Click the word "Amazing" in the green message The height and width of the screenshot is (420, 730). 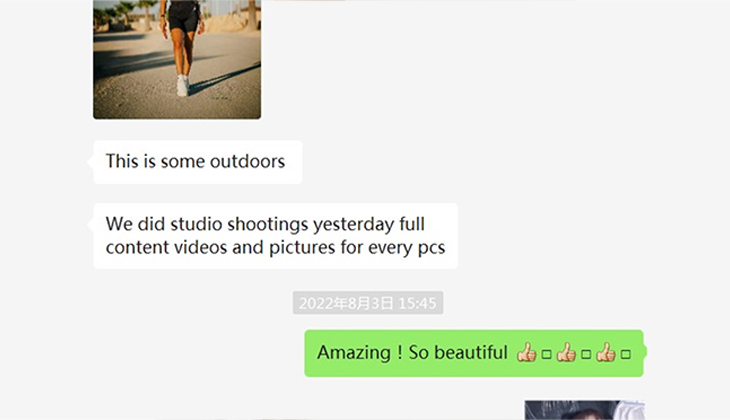(353, 353)
